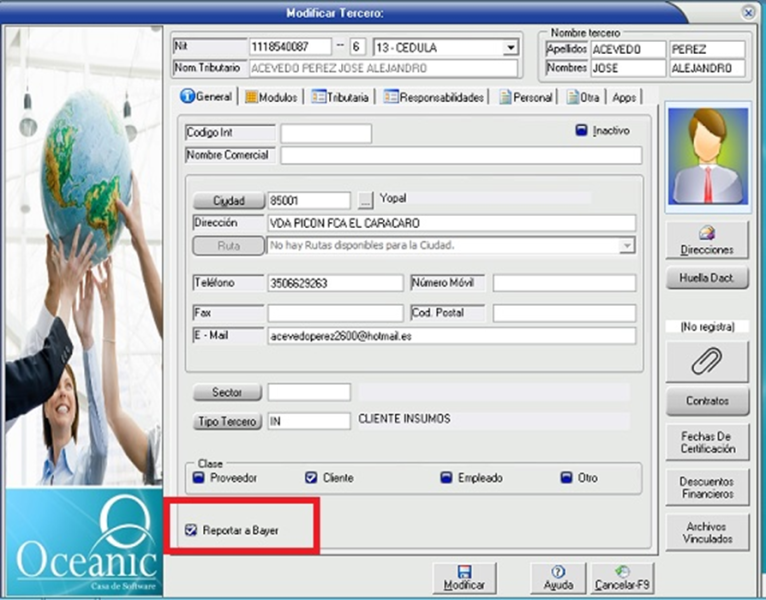Click the Modificar save disk button
The image size is (766, 600).
pyautogui.click(x=464, y=578)
